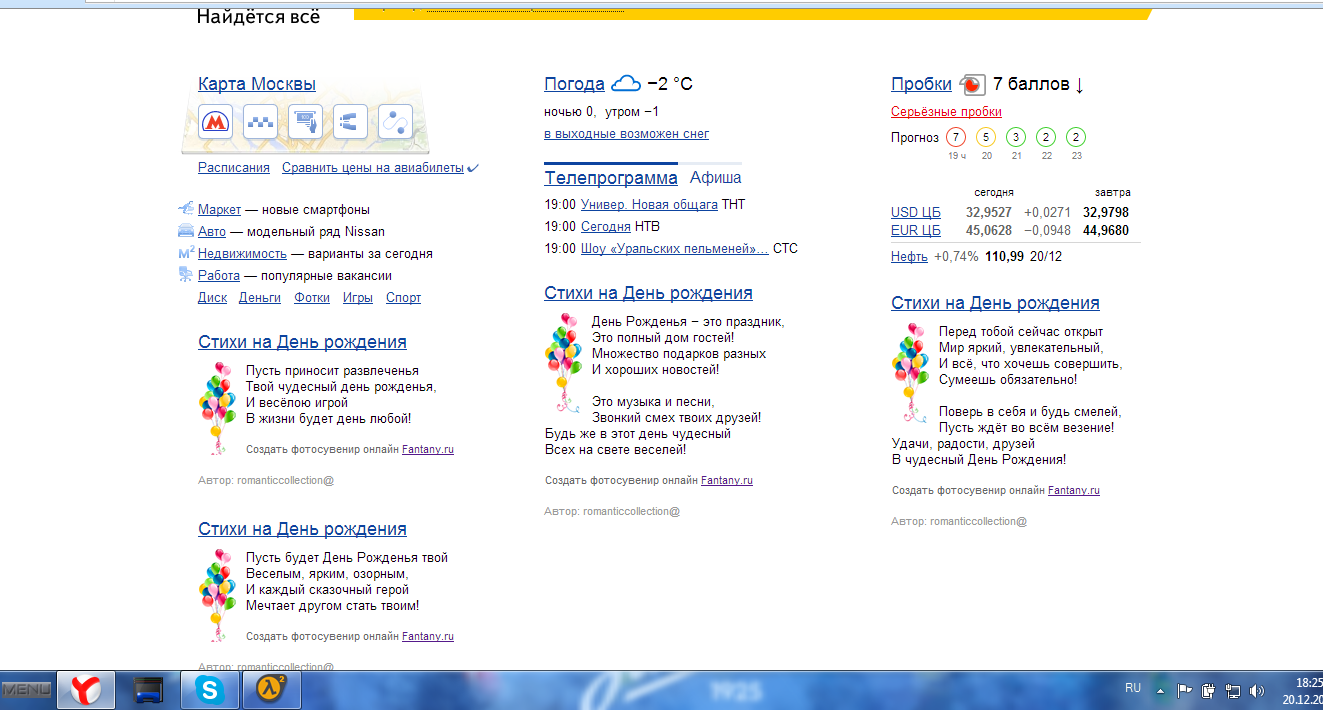
Task: Open the Metro map icon
Action: [x=215, y=122]
